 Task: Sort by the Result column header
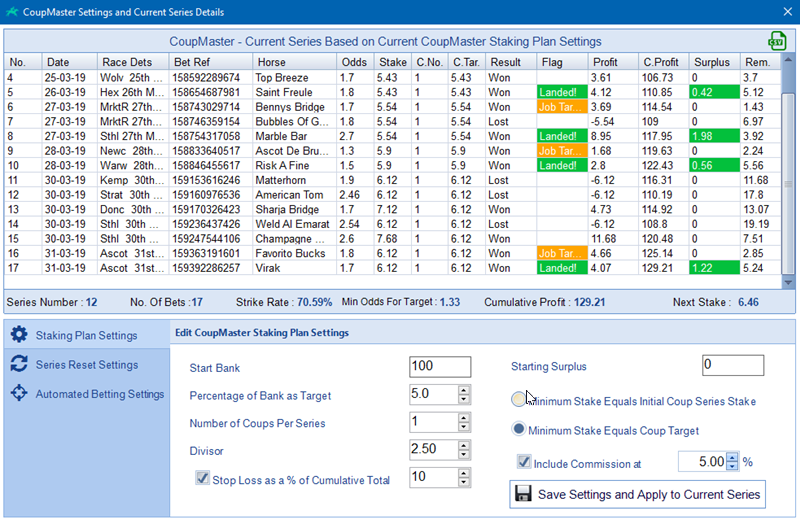511,62
